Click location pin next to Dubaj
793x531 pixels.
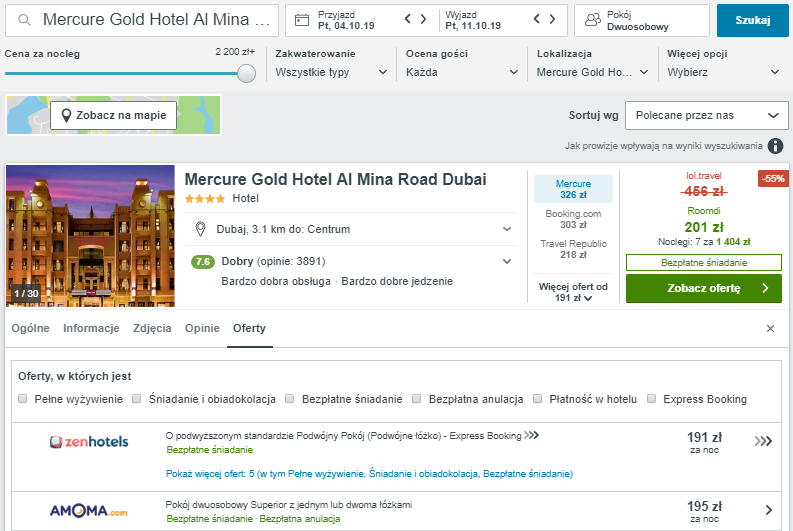[x=200, y=229]
